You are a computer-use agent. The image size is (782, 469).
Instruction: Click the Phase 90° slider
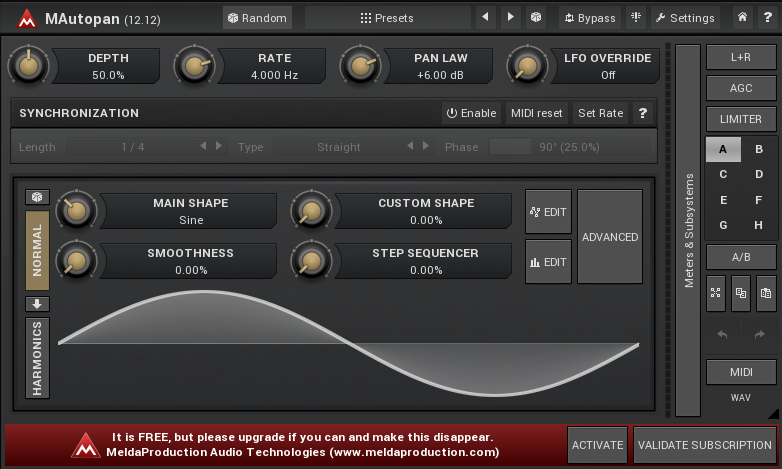[570, 147]
